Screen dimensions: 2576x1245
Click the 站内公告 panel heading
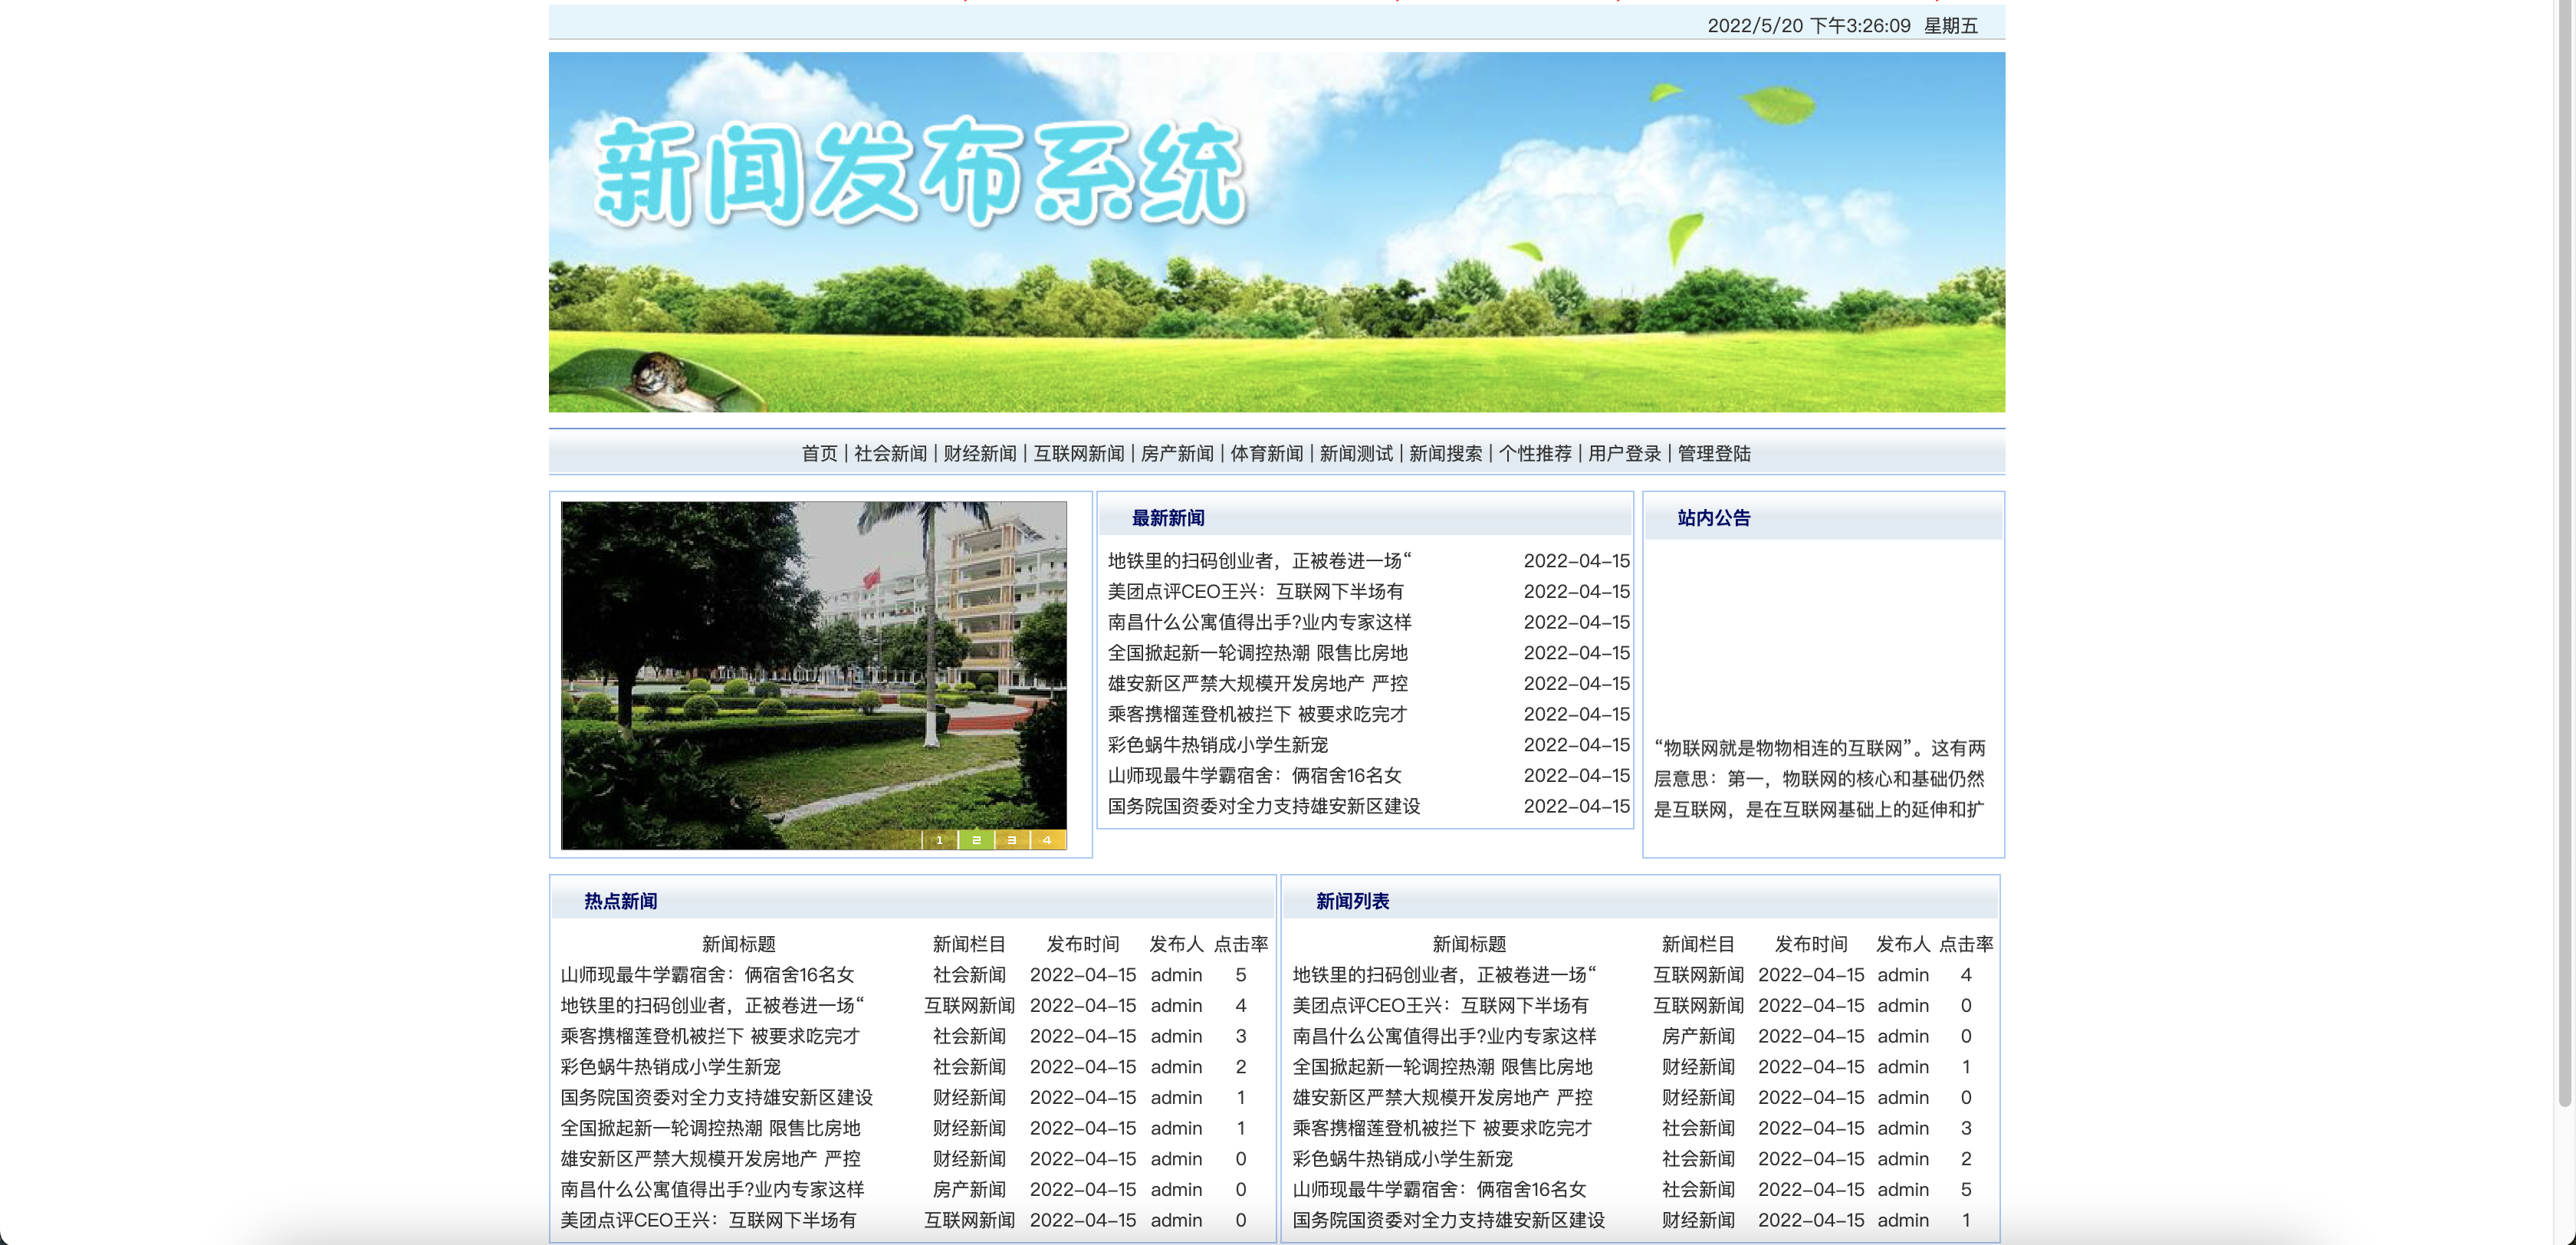click(1713, 518)
